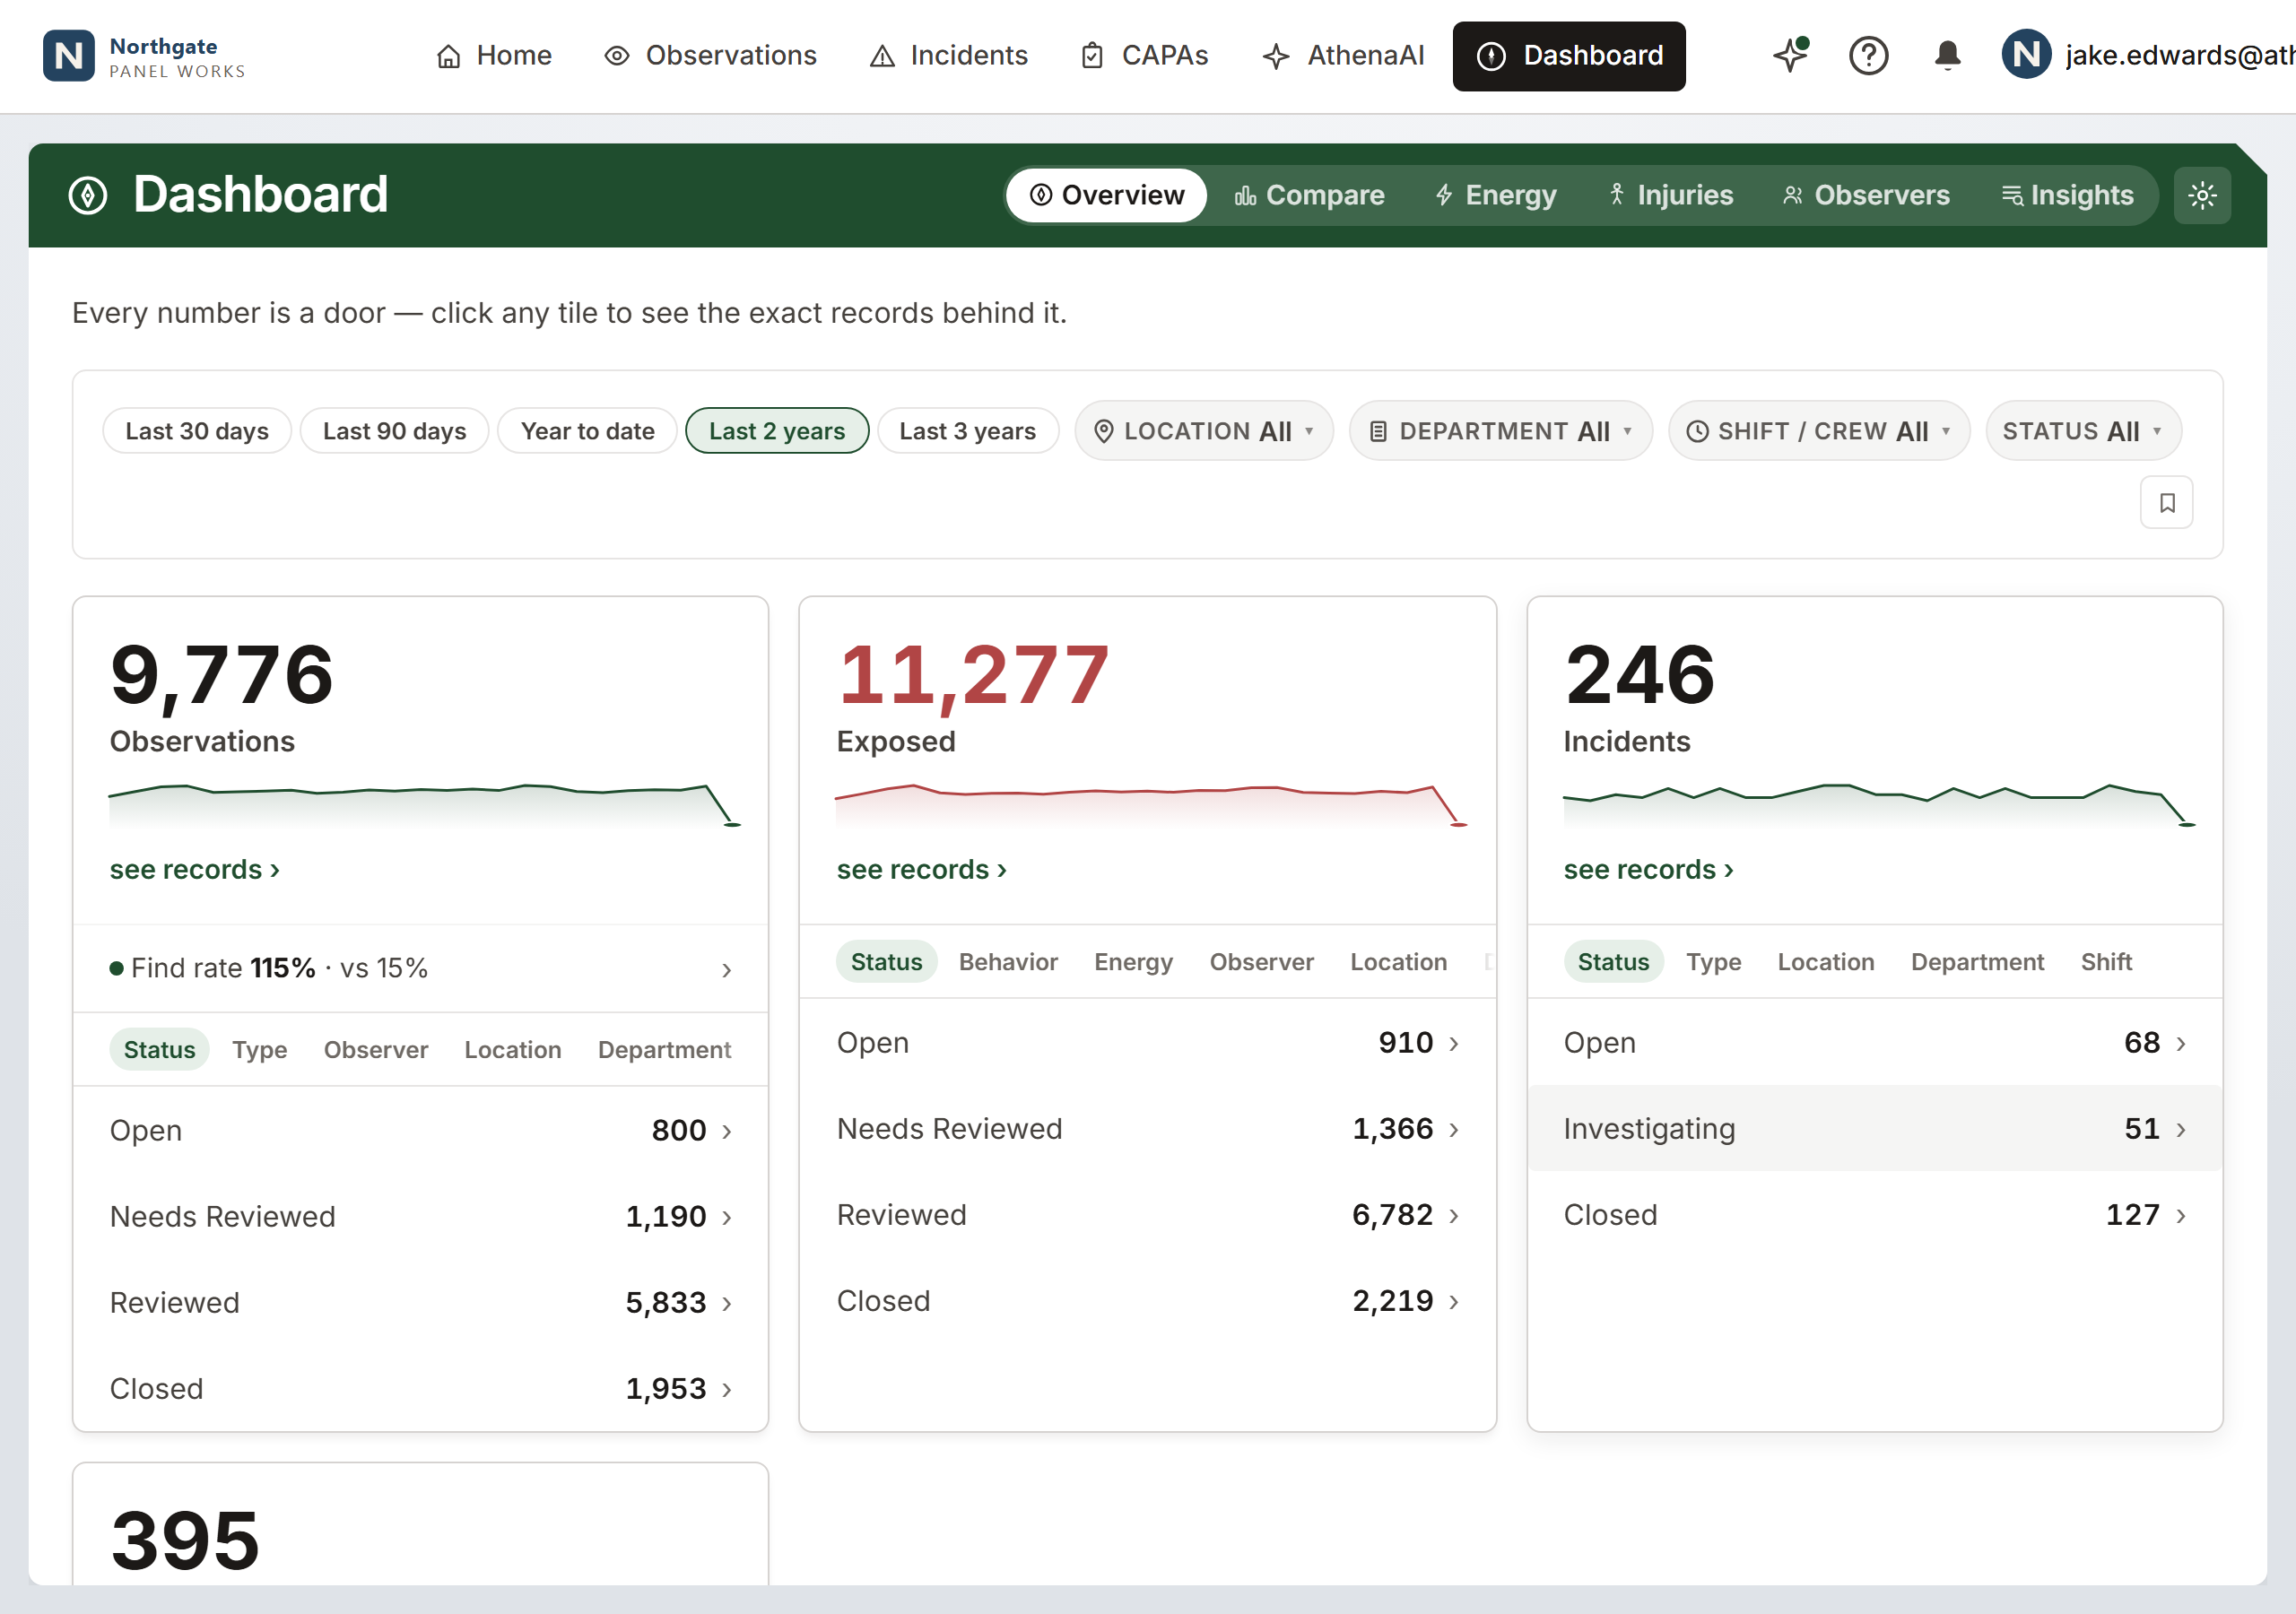
Task: Go to Home in the top nav
Action: point(494,56)
